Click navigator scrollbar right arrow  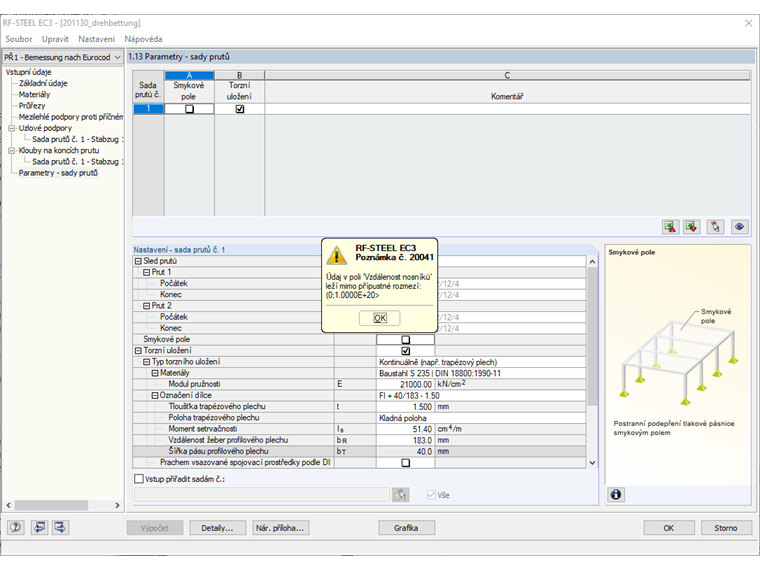click(x=117, y=505)
